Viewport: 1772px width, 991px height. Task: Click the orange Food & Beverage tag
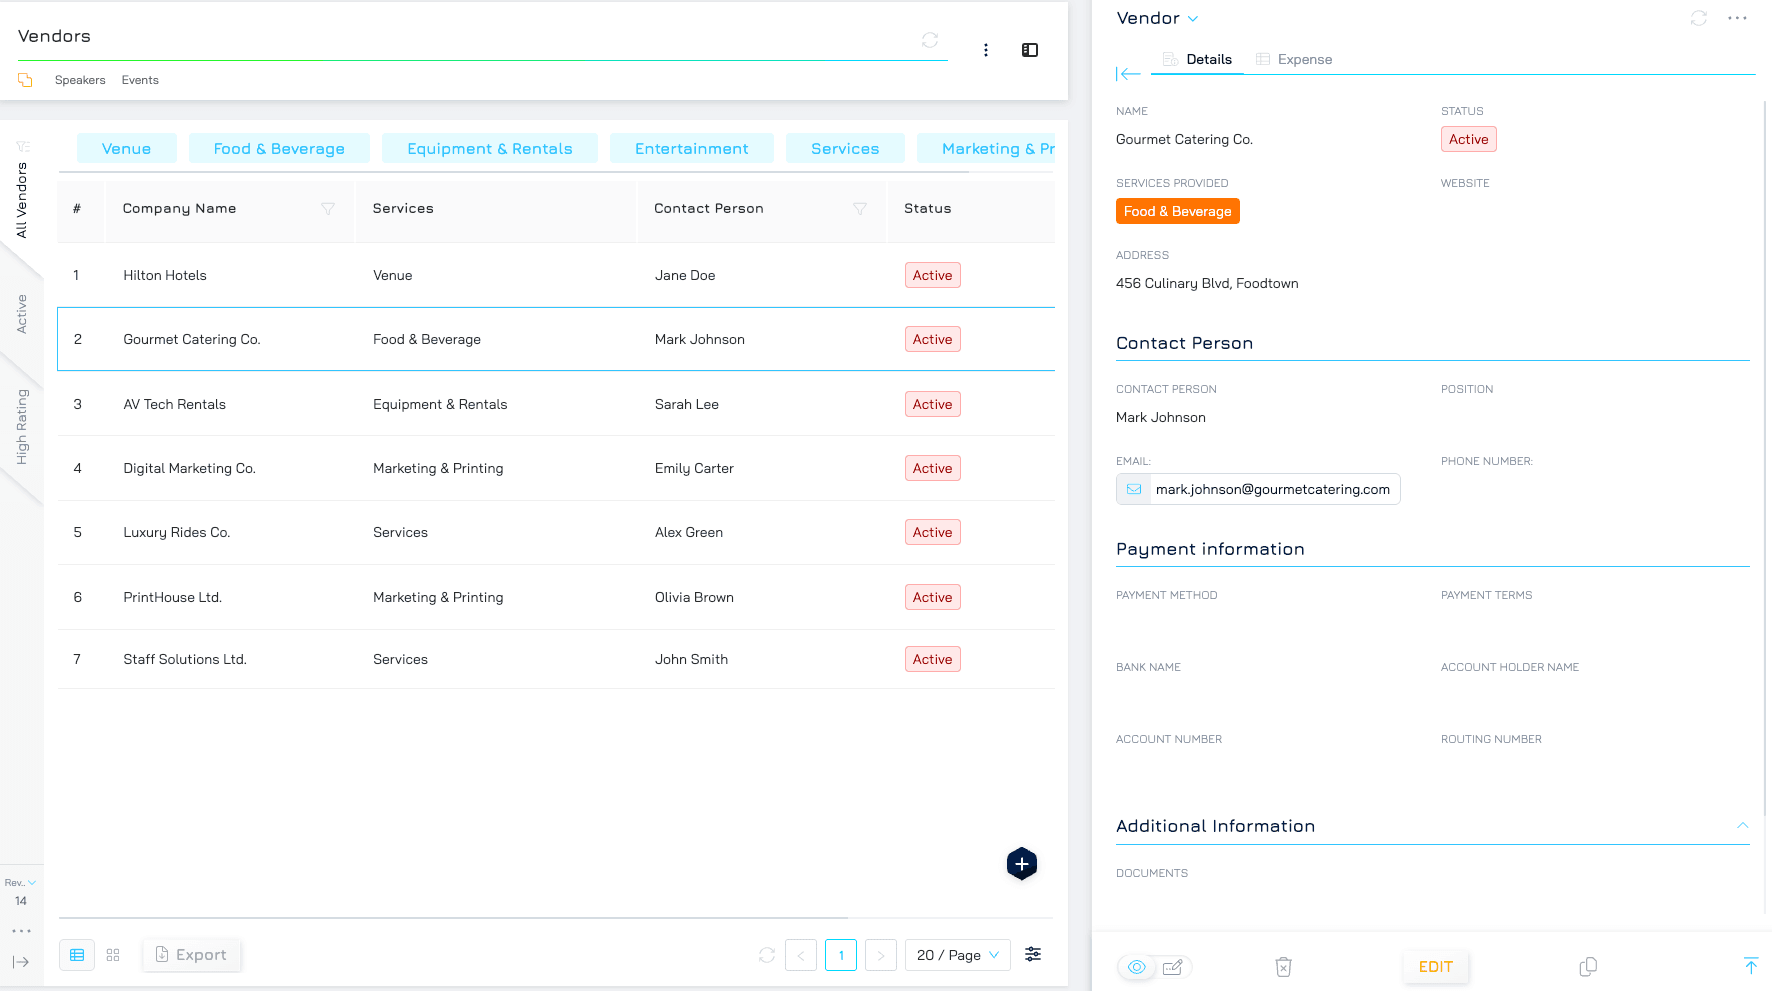[x=1177, y=211]
